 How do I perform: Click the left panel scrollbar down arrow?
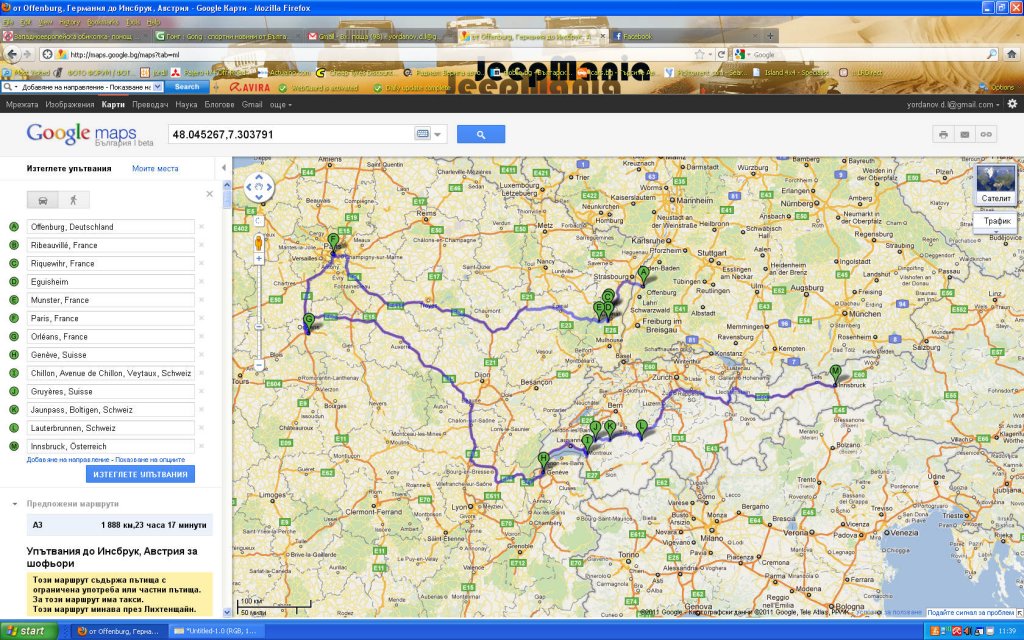pos(227,613)
